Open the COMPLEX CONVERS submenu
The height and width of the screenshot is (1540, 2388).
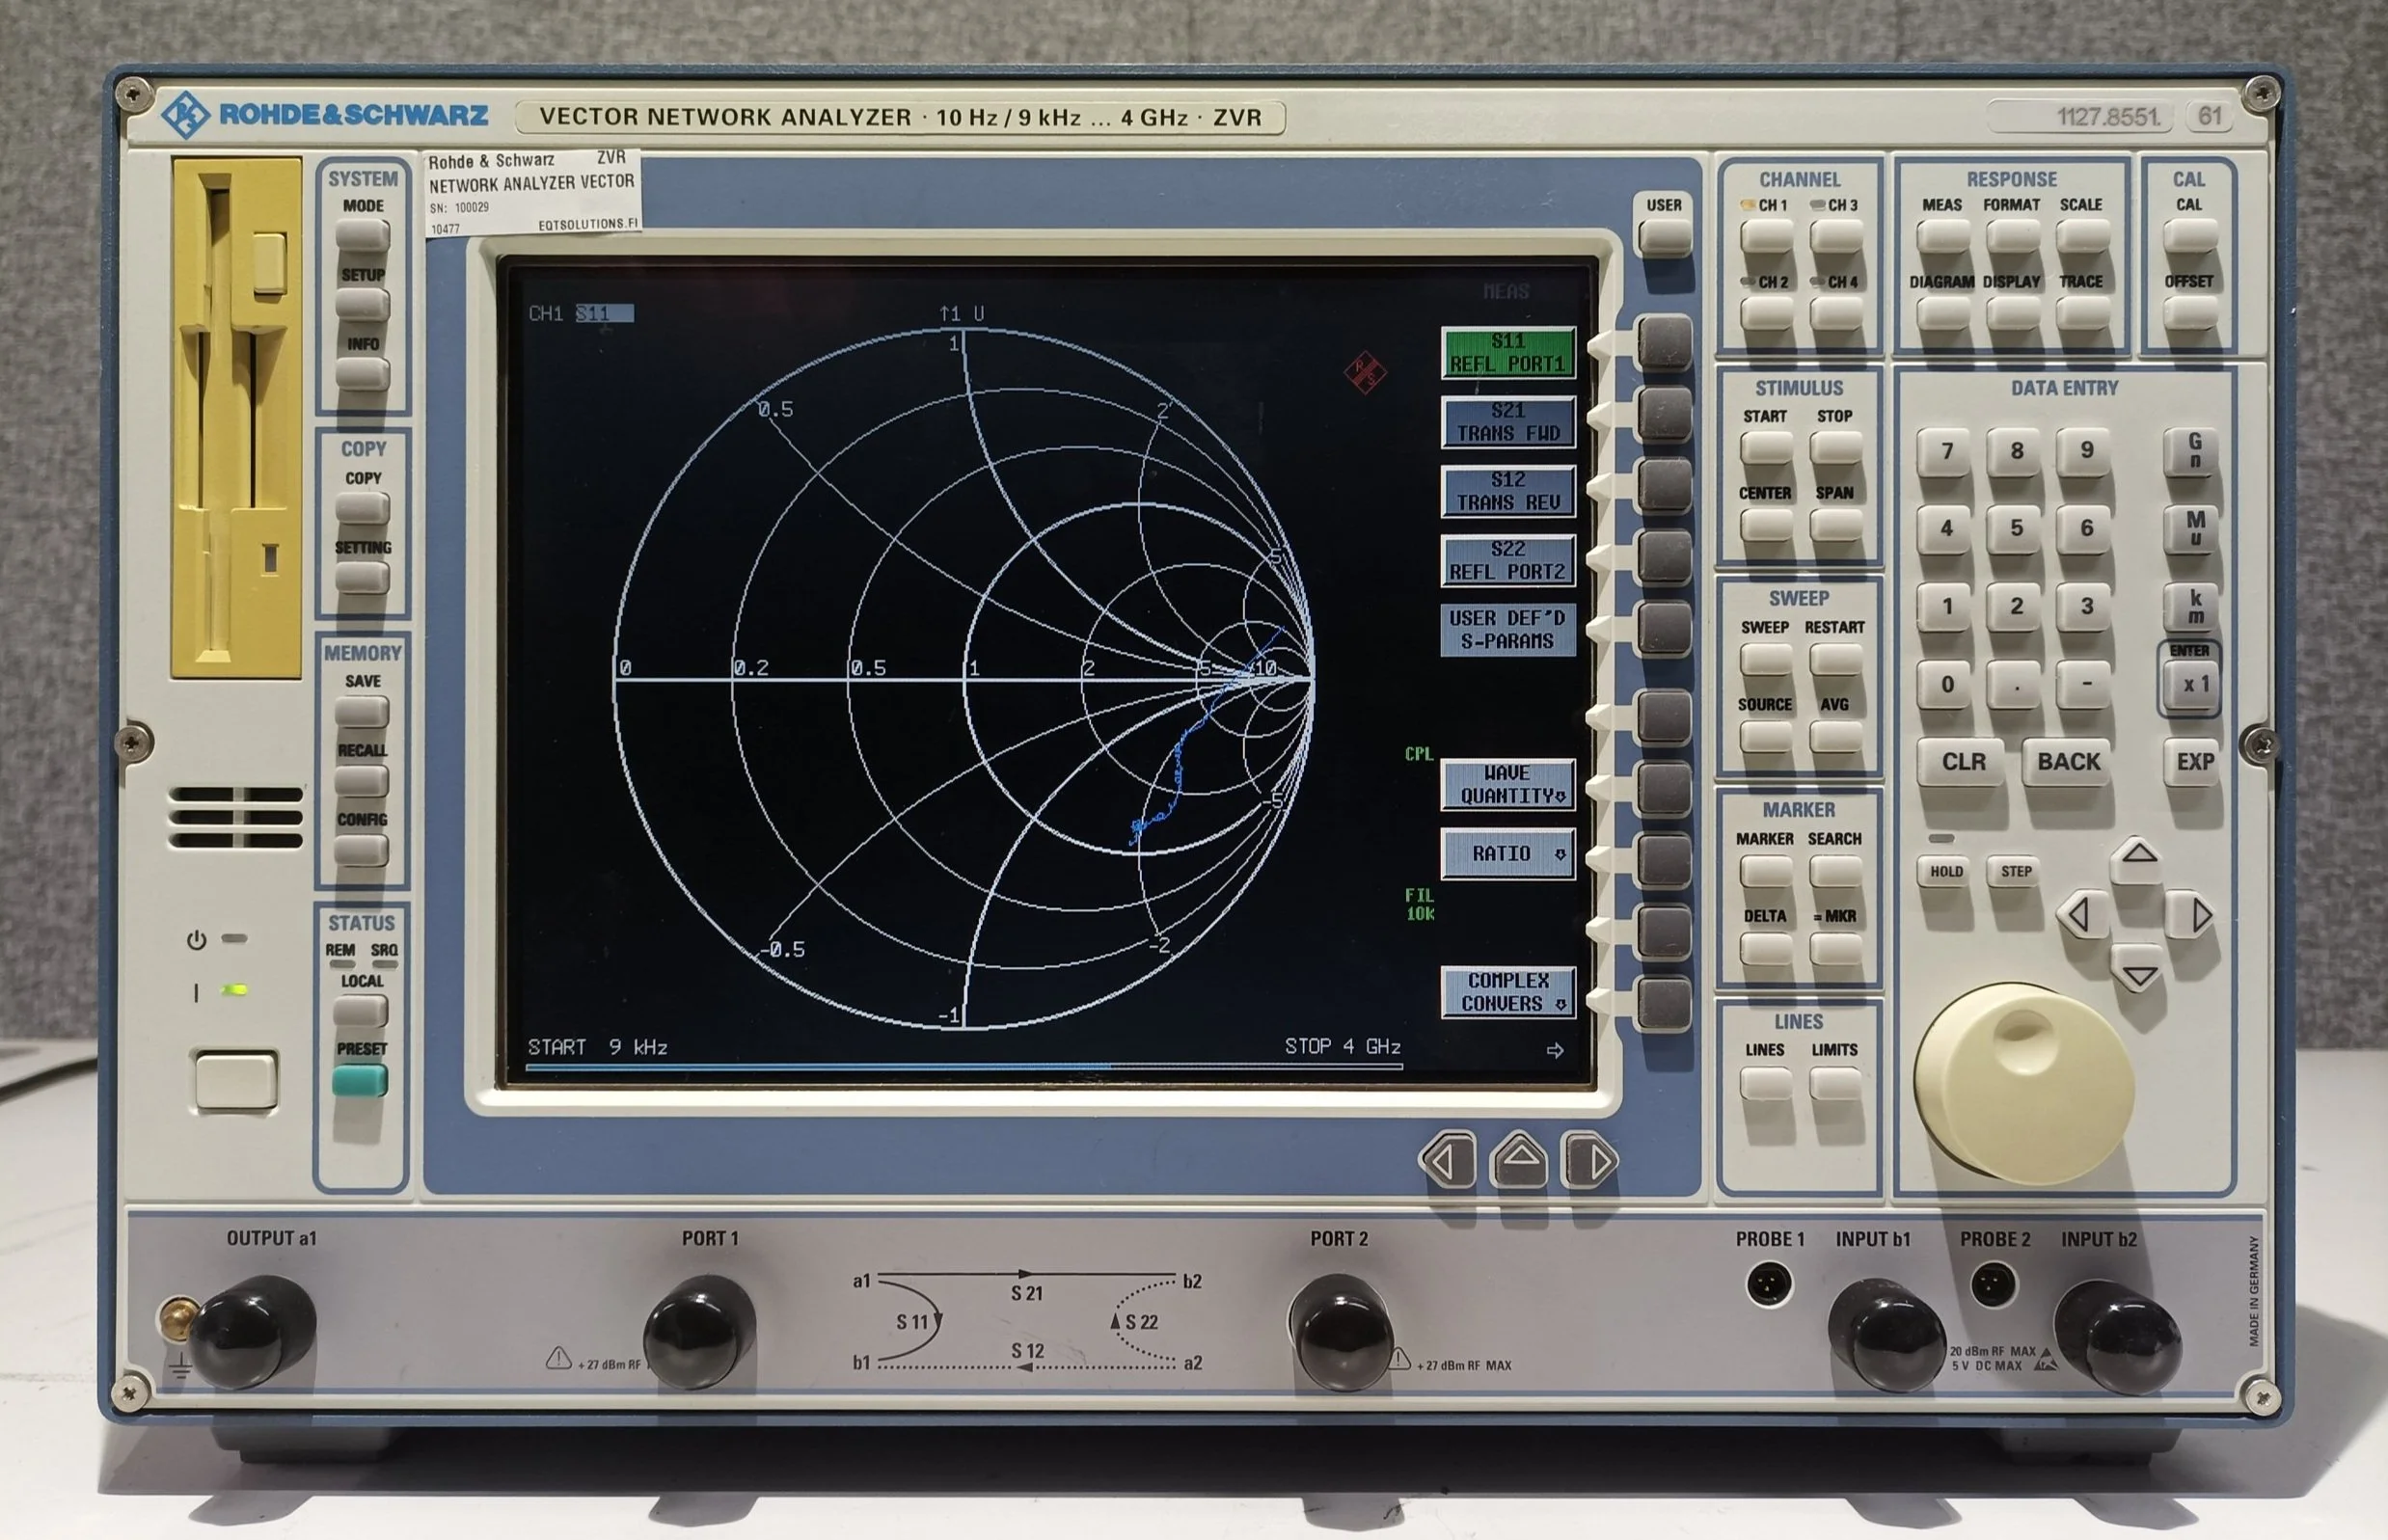pos(1507,992)
